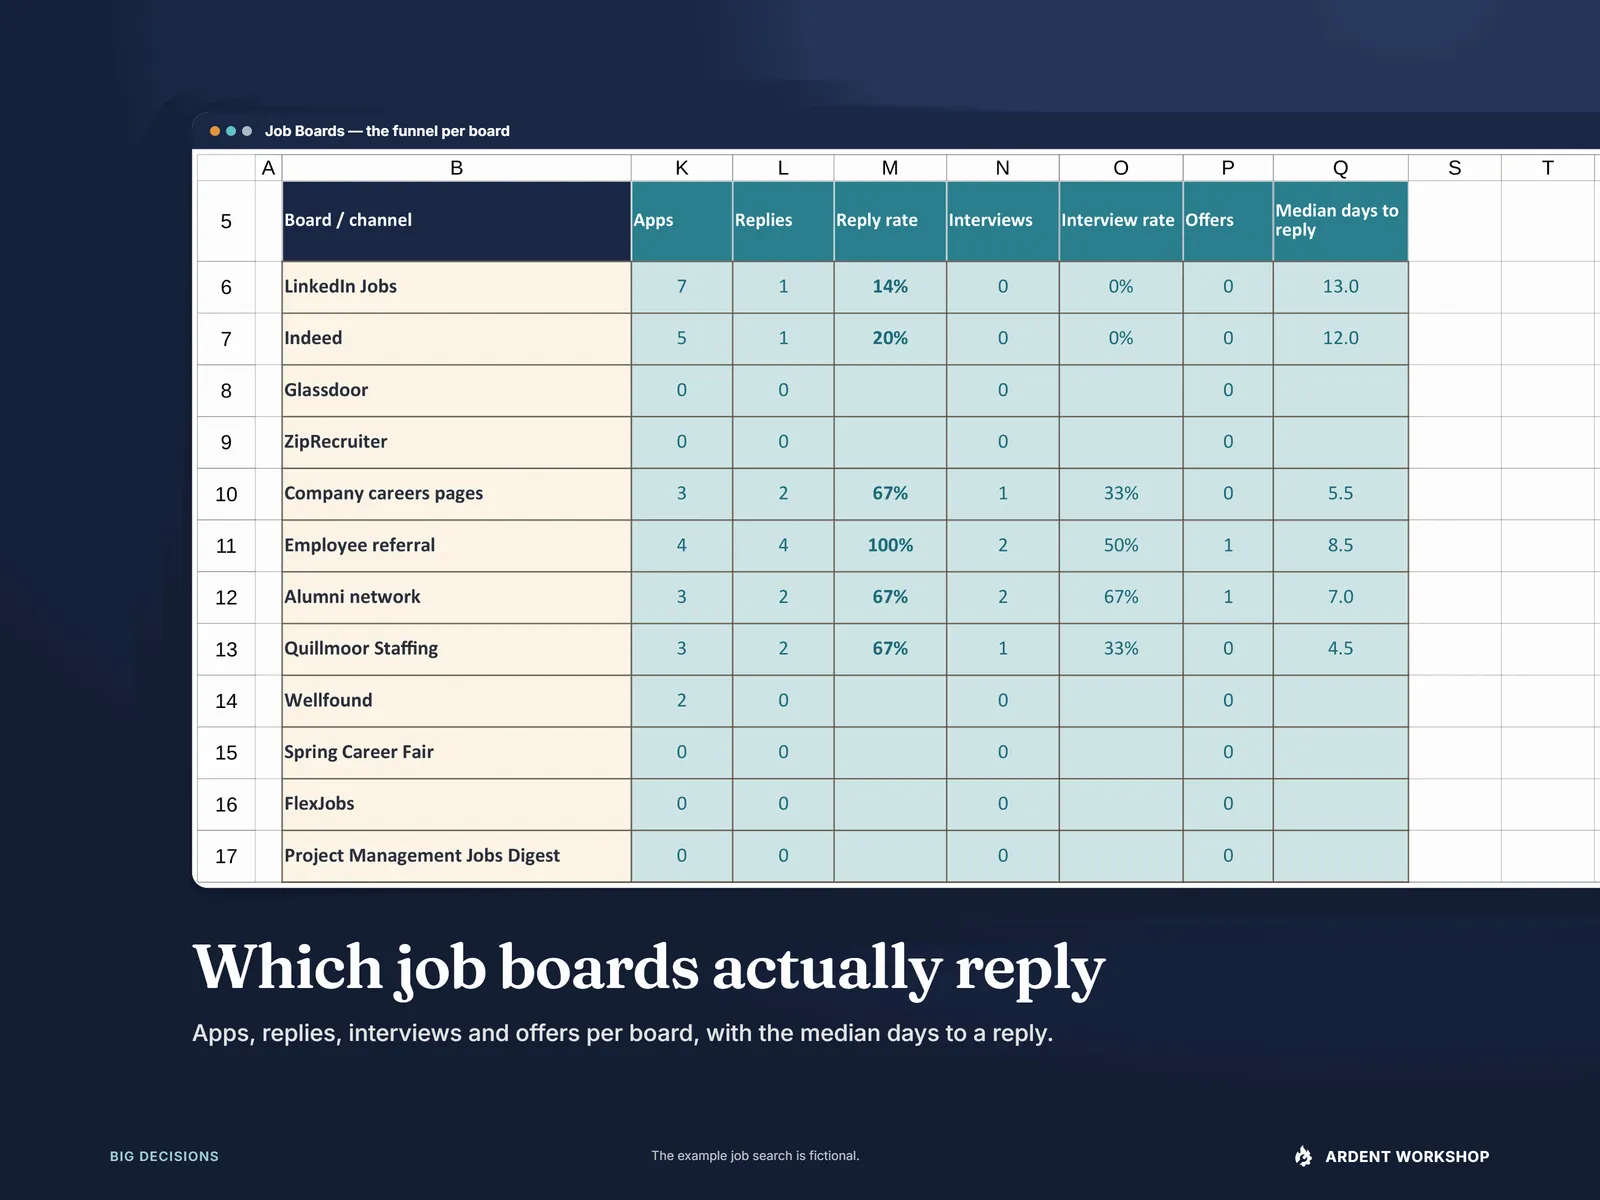Select the "Quillmoor Staffing" cell
The width and height of the screenshot is (1600, 1200).
tap(457, 649)
